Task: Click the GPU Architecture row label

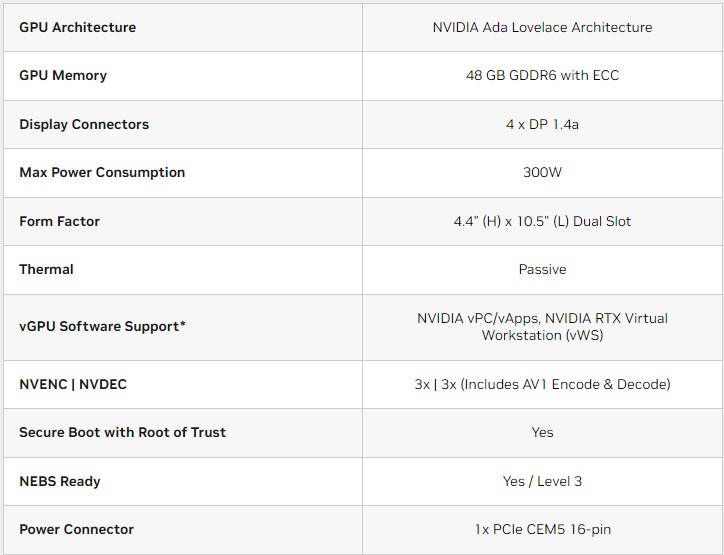Action: pyautogui.click(x=77, y=27)
